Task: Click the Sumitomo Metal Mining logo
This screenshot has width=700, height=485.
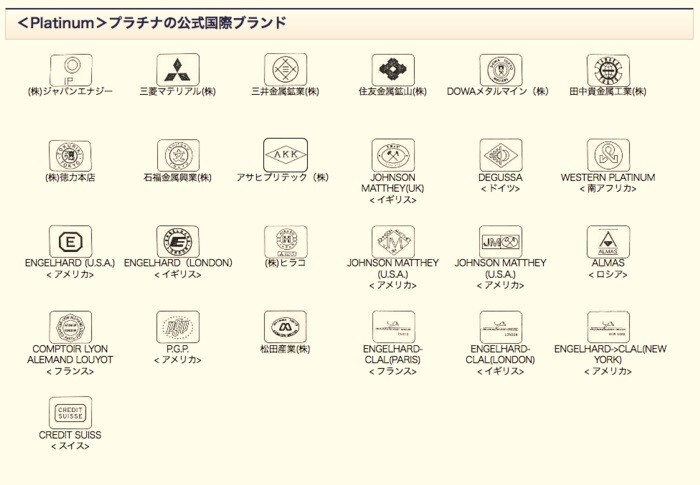Action: click(x=393, y=70)
